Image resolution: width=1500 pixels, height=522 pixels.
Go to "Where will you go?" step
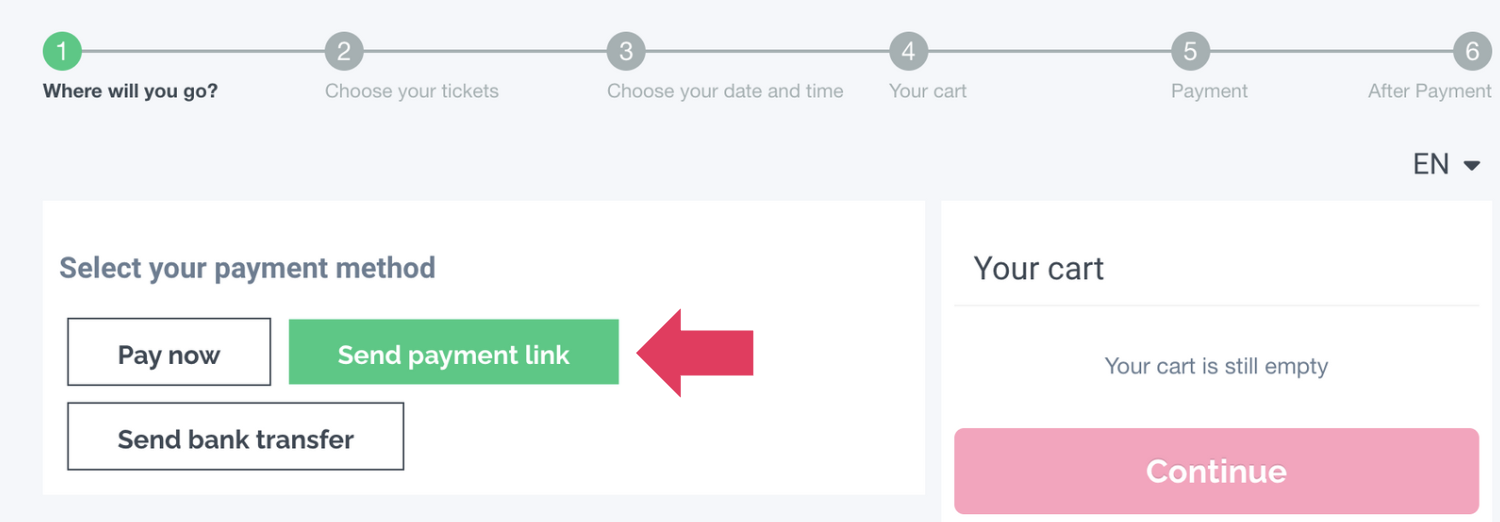click(x=130, y=91)
